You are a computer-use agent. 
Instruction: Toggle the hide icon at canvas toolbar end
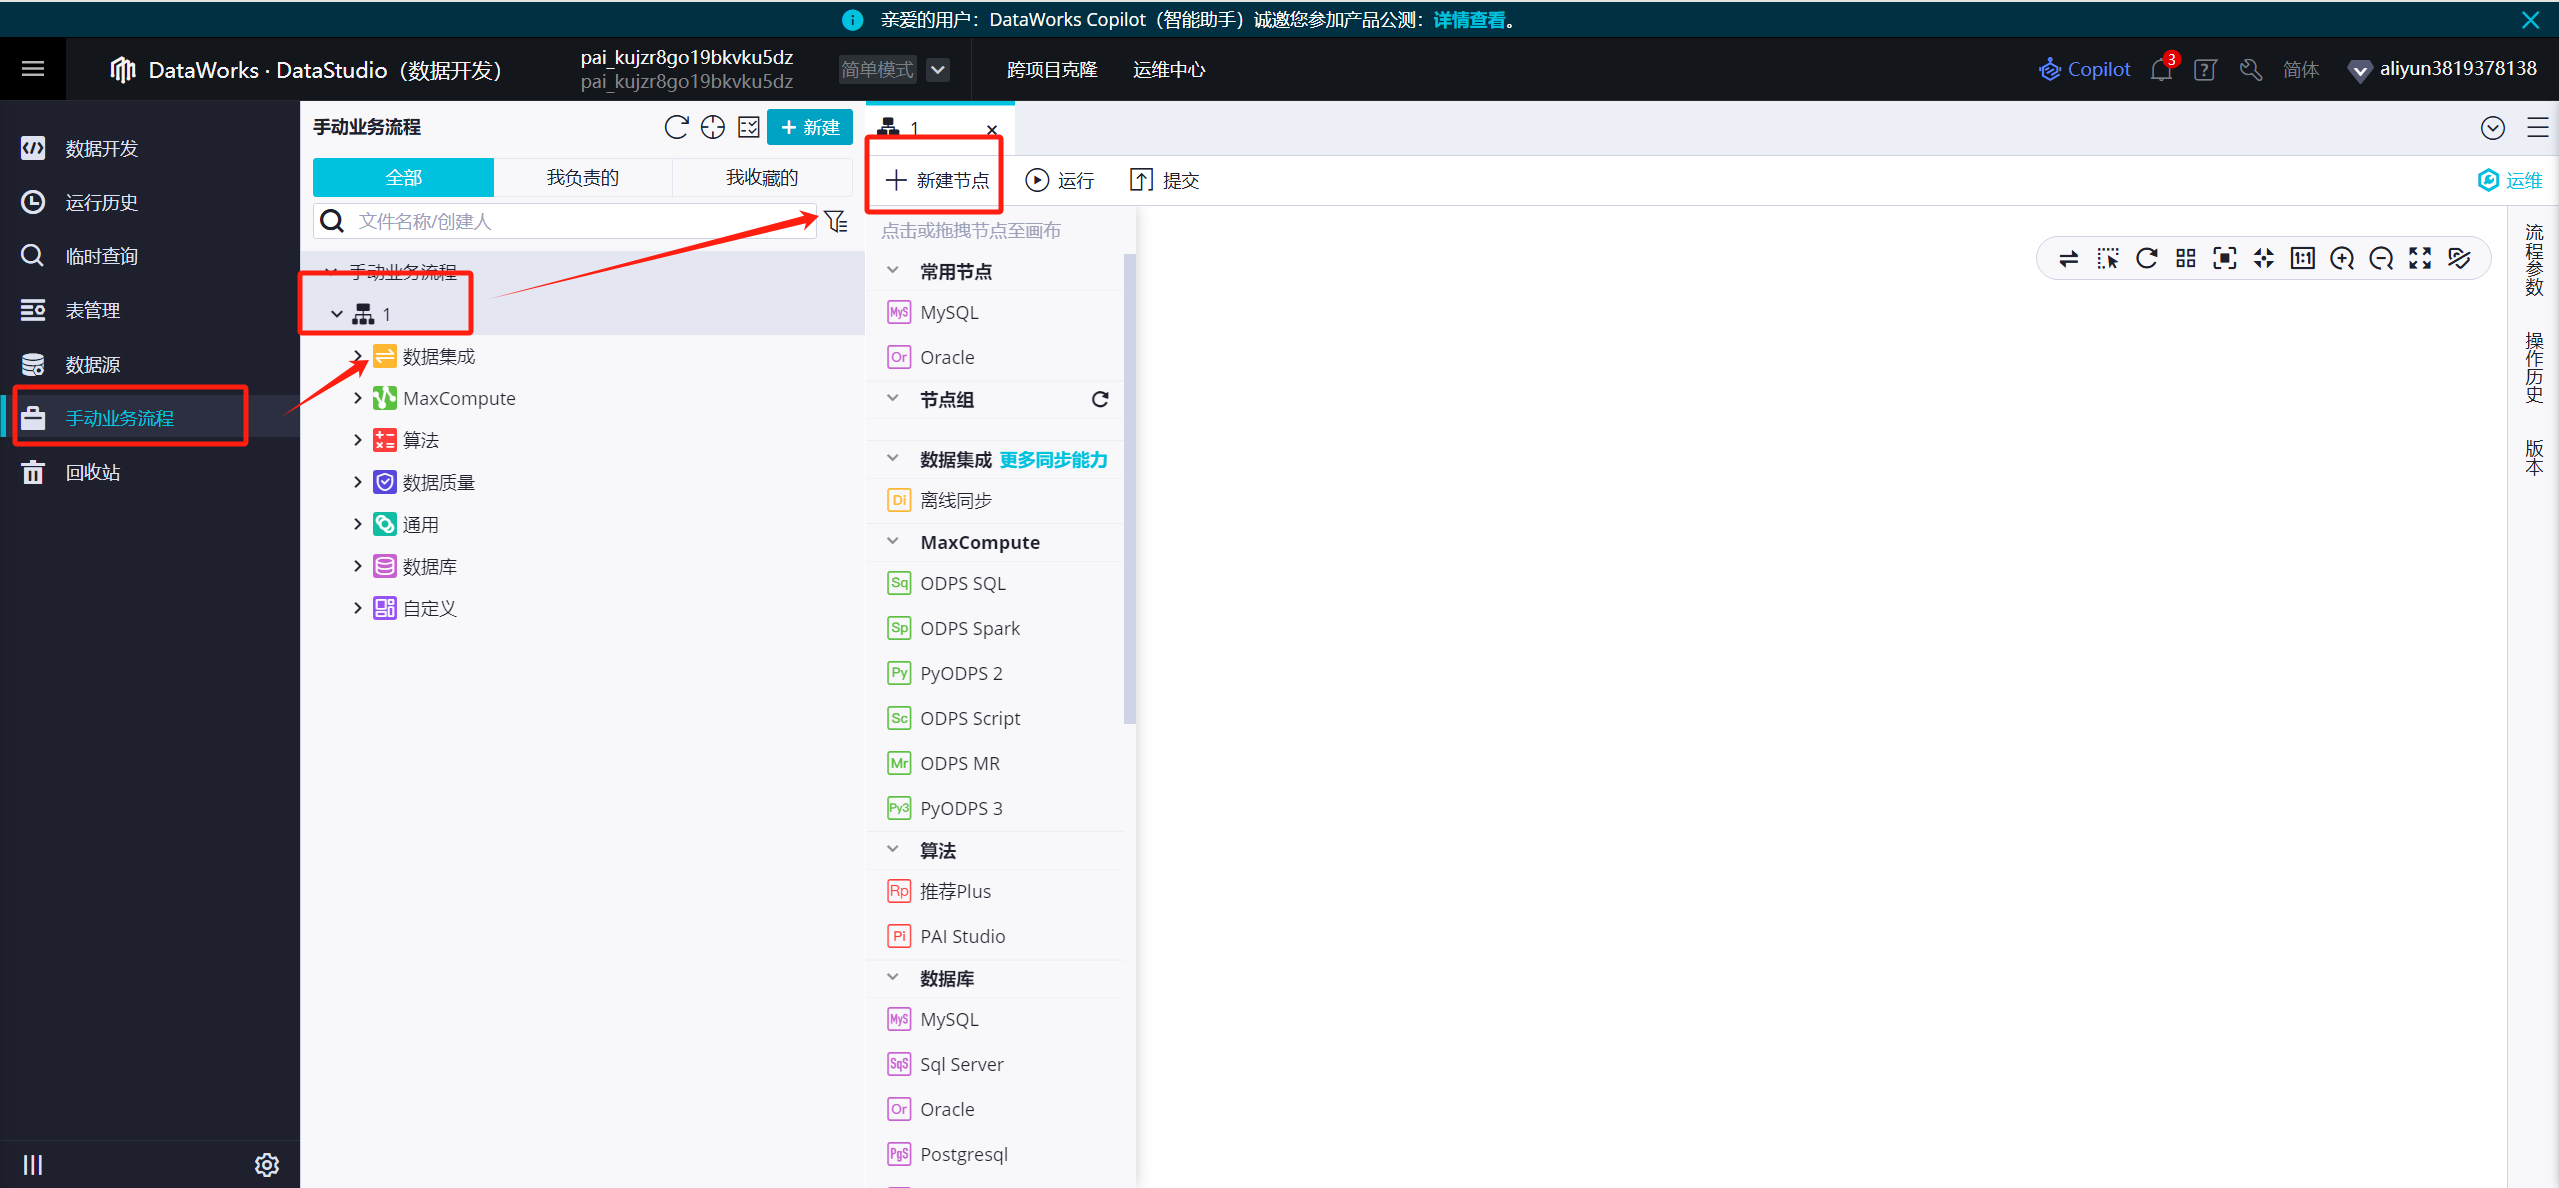[x=2460, y=258]
